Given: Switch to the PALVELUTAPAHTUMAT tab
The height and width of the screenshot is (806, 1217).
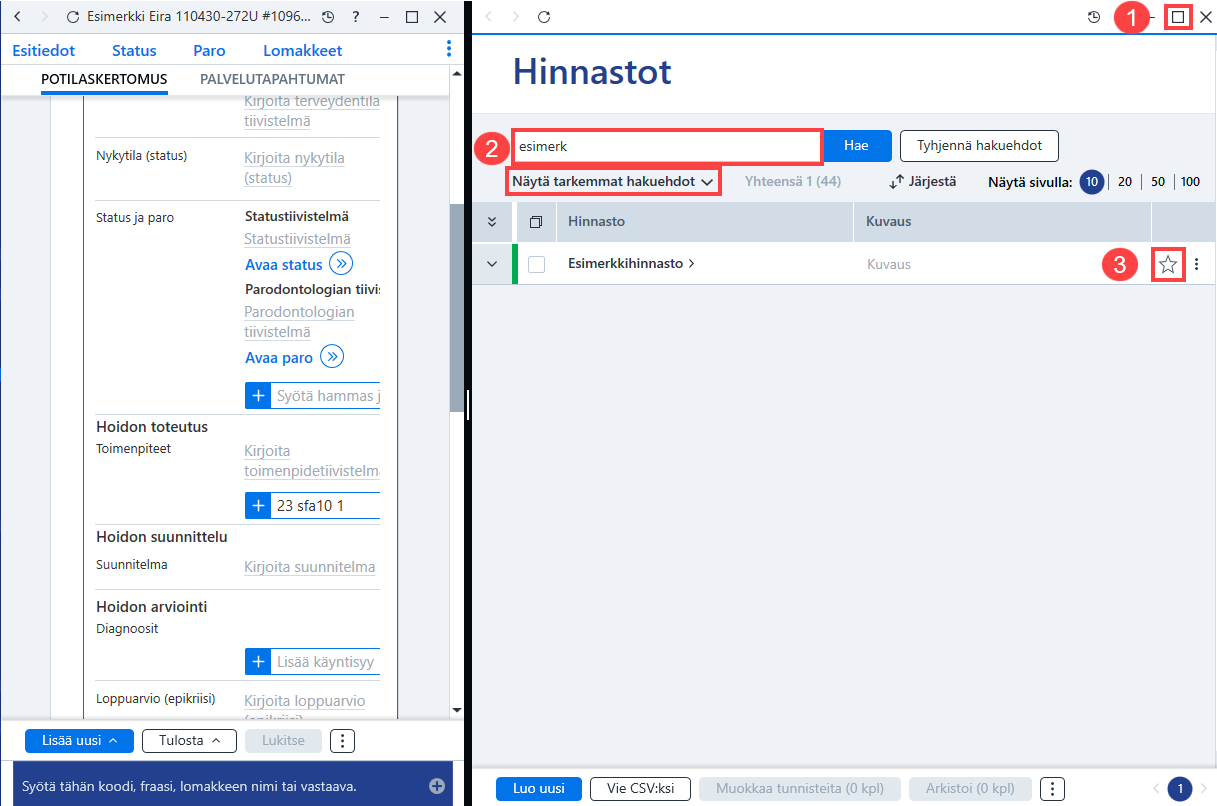Looking at the screenshot, I should pos(272,79).
